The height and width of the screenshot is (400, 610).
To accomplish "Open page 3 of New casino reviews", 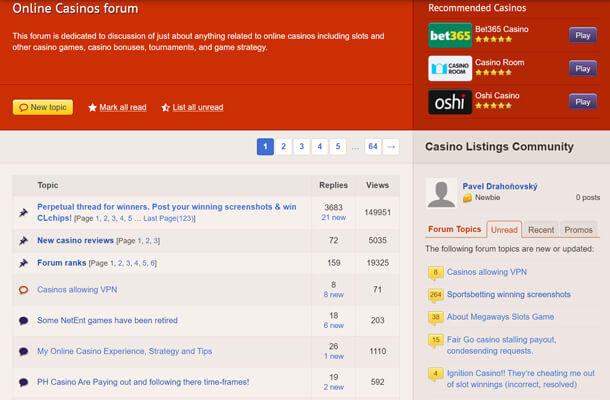I will point(156,241).
